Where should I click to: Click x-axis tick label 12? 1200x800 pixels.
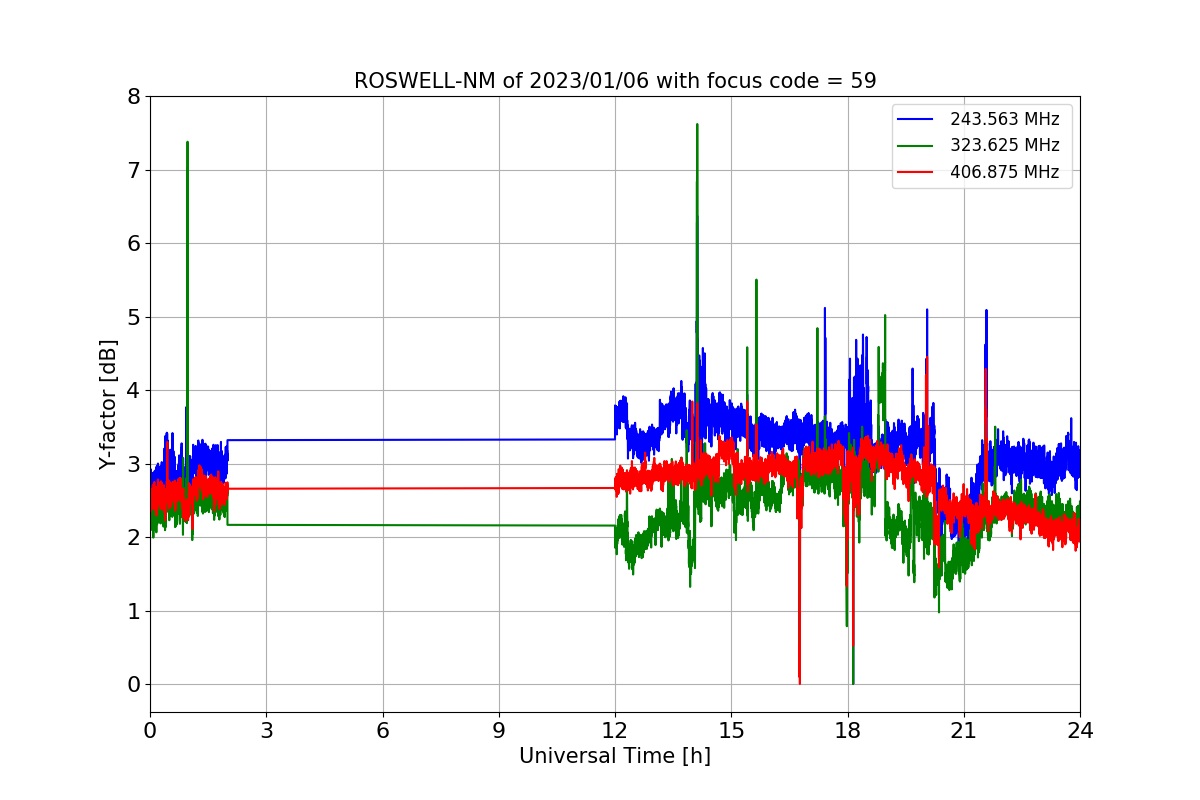tap(615, 731)
